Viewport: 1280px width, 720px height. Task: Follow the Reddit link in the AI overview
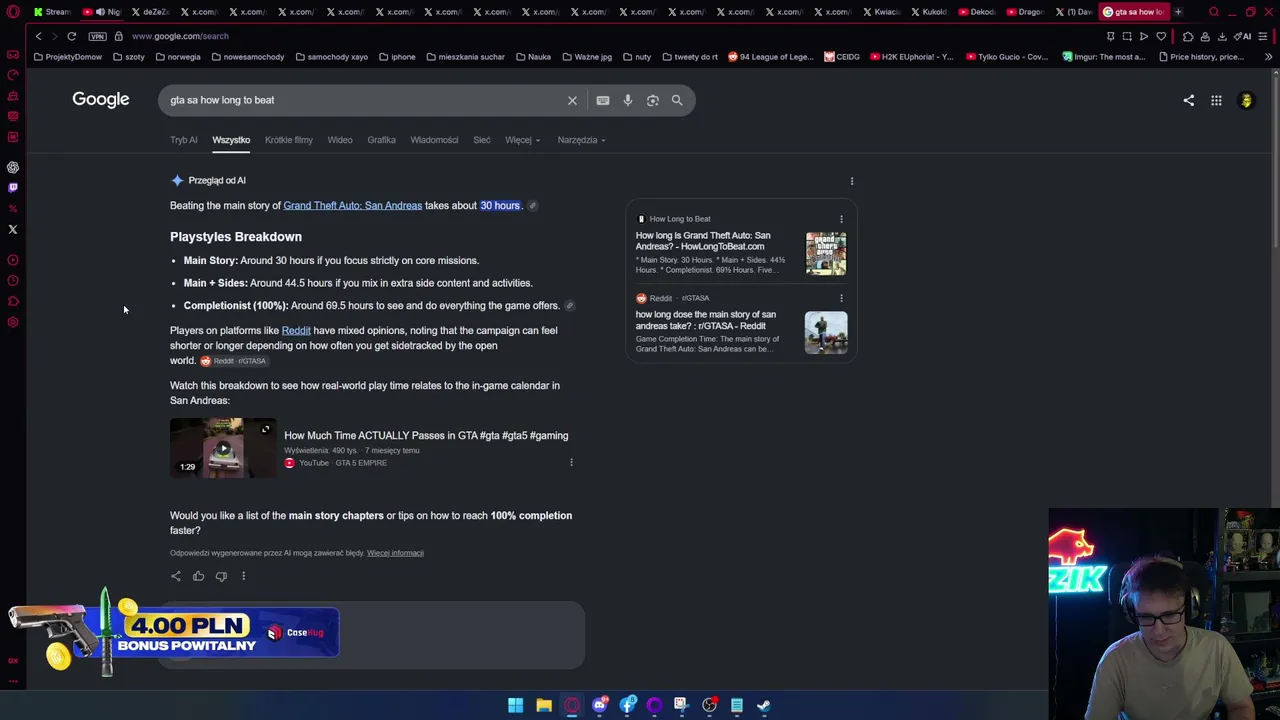click(296, 331)
